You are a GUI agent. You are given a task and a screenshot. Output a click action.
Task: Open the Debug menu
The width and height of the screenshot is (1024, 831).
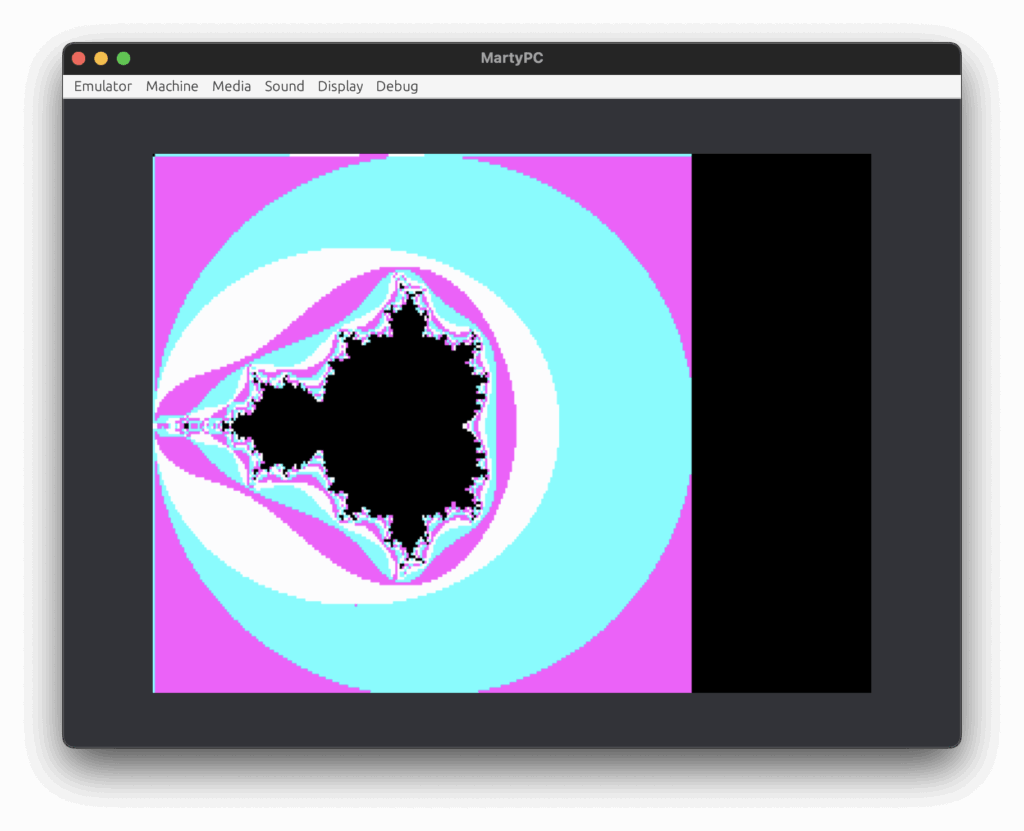(397, 86)
